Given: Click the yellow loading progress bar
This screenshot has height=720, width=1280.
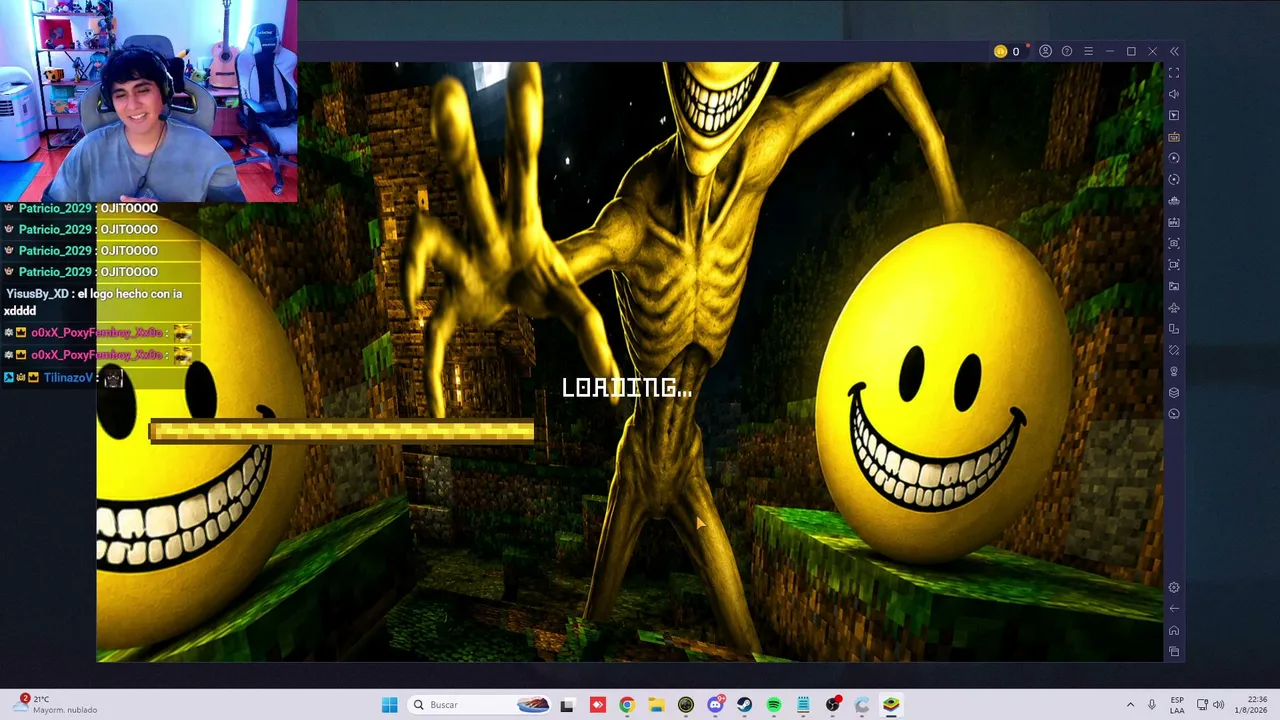Looking at the screenshot, I should coord(341,431).
